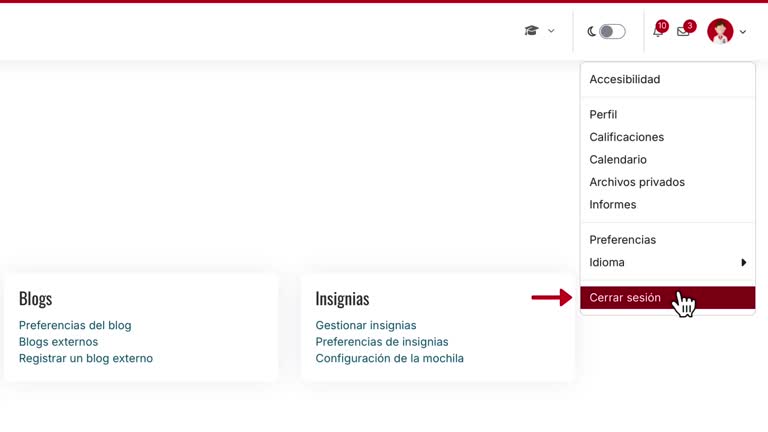This screenshot has width=768, height=432.
Task: Toggle the dark mode switch
Action: (612, 32)
